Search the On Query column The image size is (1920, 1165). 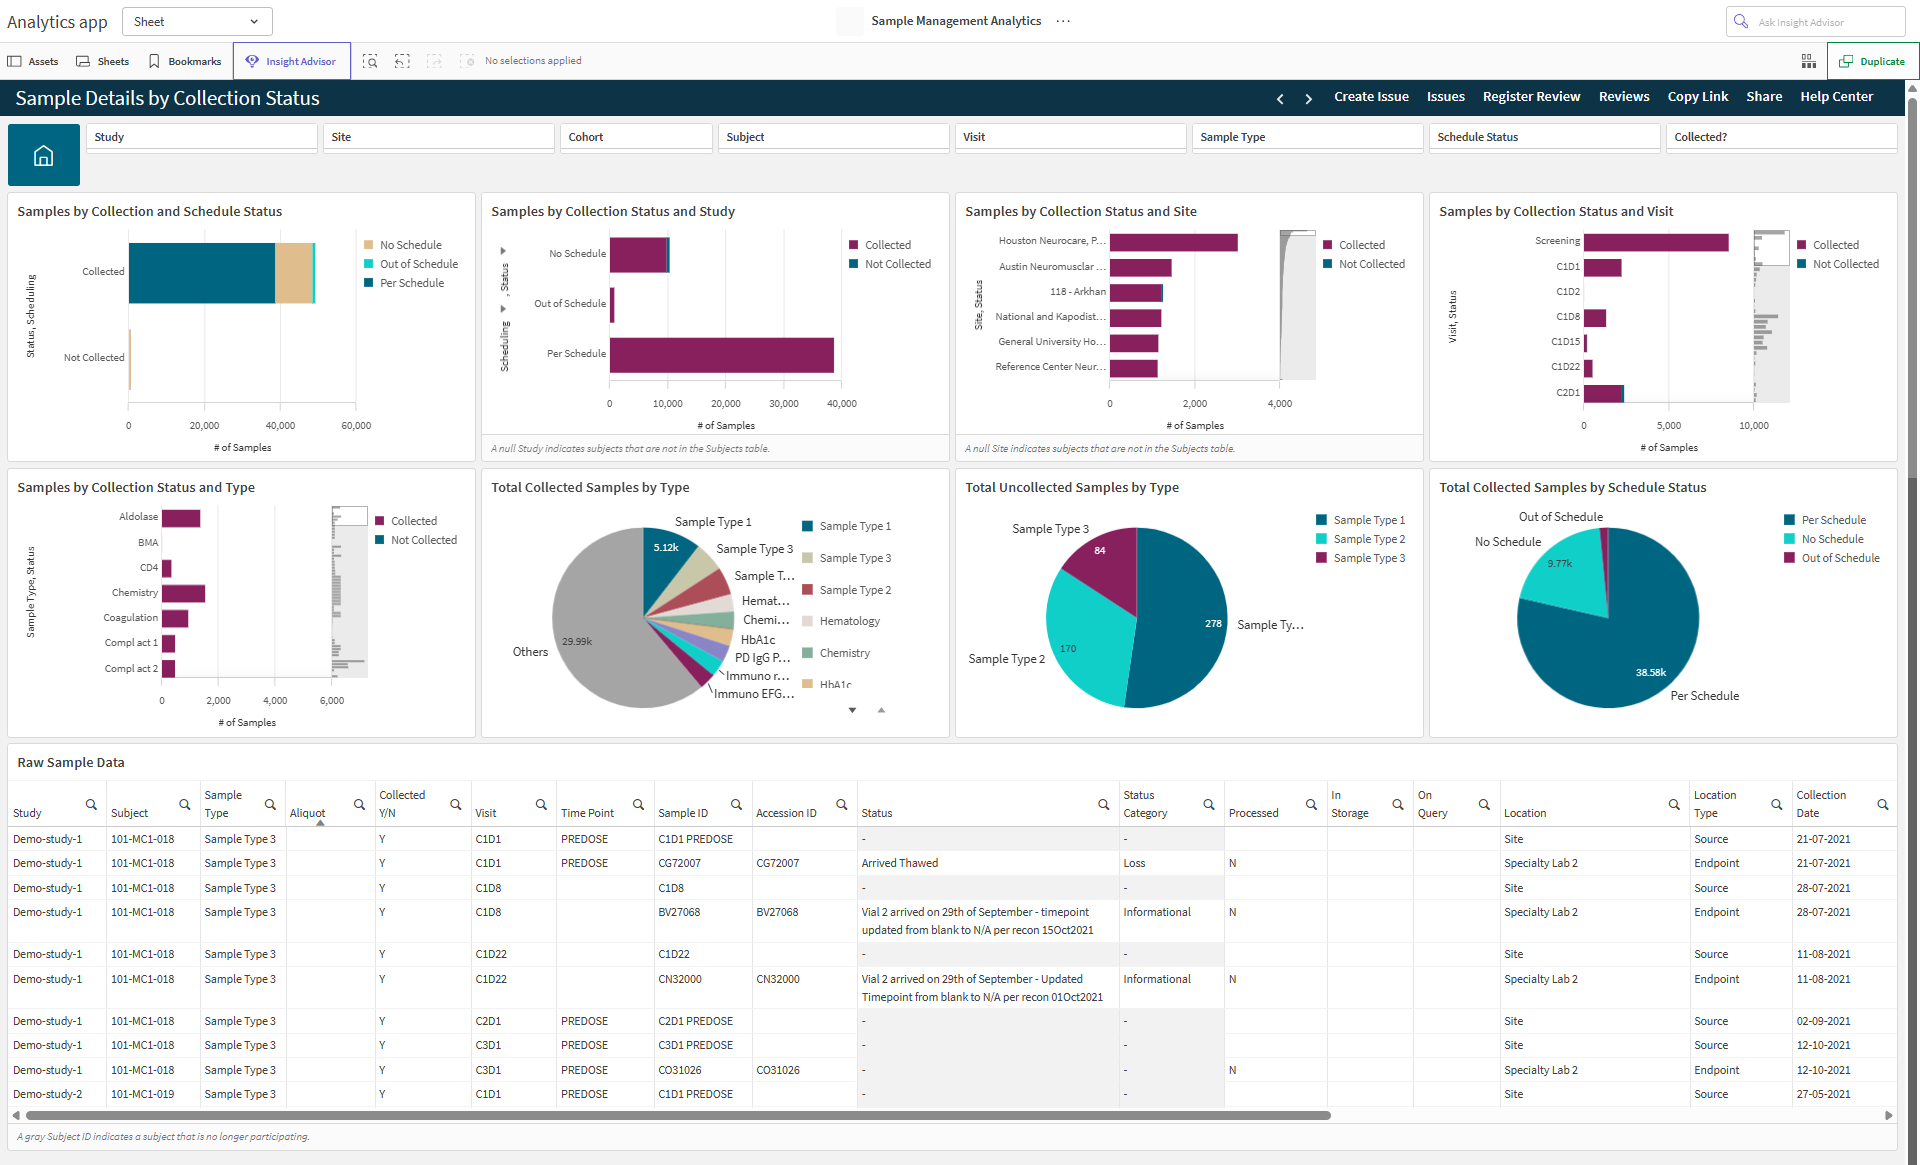point(1484,805)
